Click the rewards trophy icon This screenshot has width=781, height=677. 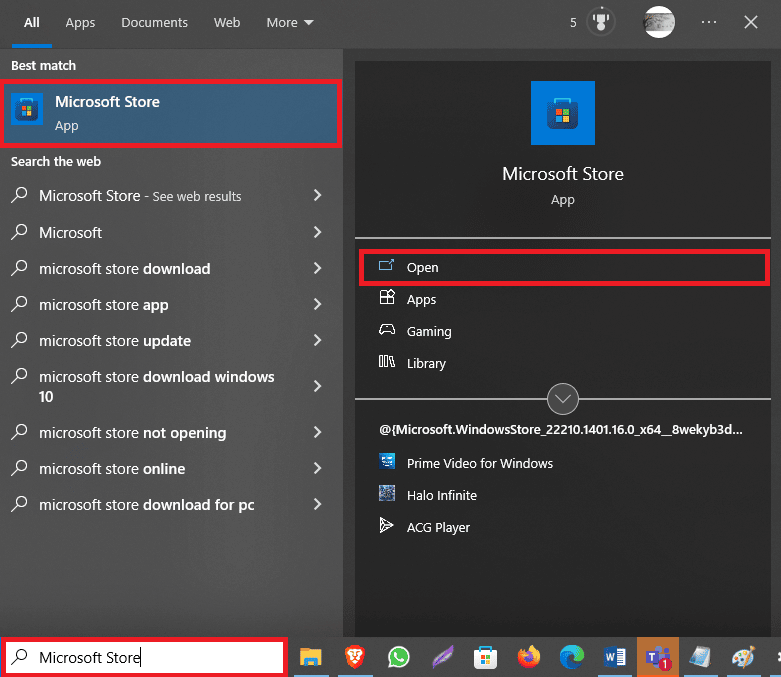[601, 22]
